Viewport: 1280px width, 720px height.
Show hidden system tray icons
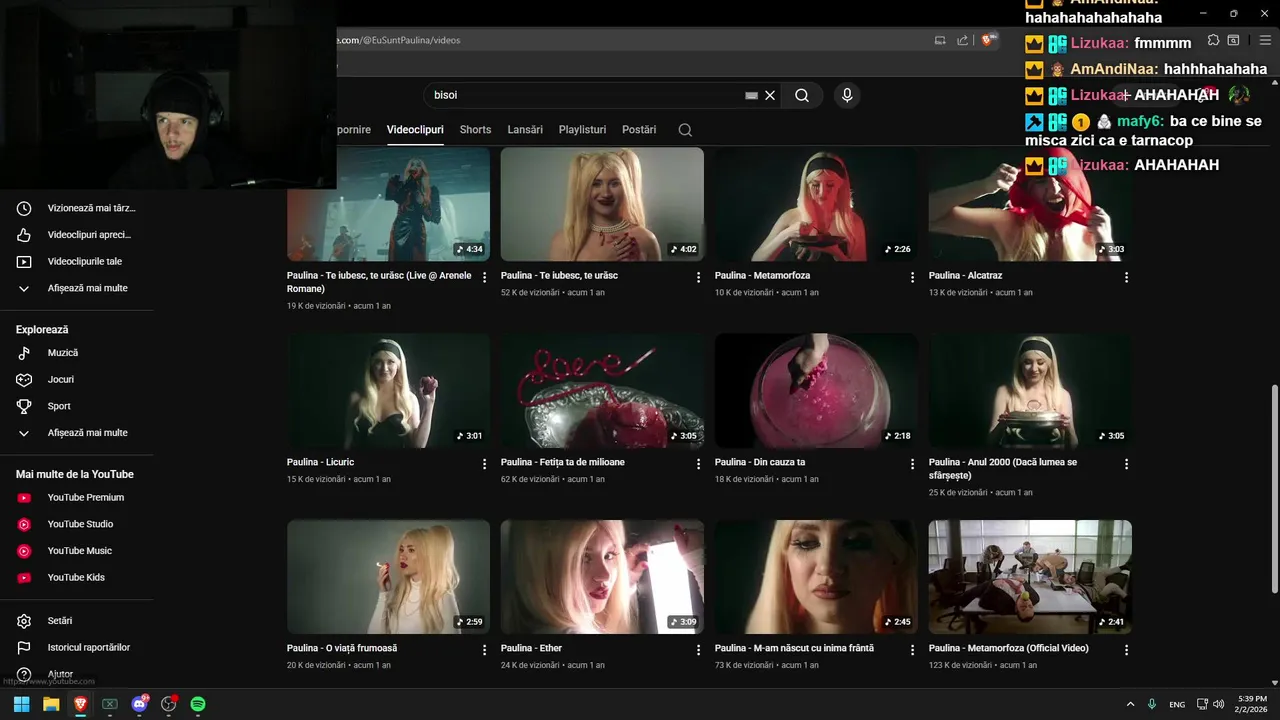(x=1130, y=704)
